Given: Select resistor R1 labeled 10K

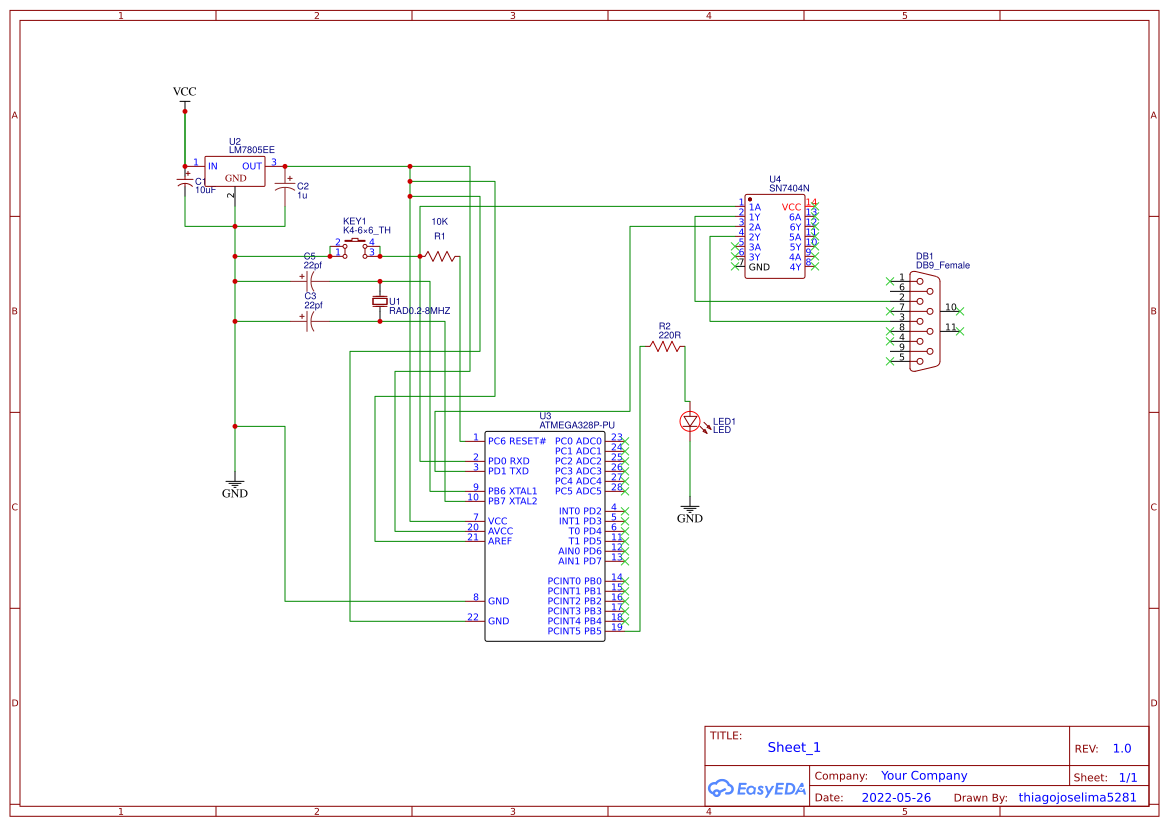Looking at the screenshot, I should 440,255.
